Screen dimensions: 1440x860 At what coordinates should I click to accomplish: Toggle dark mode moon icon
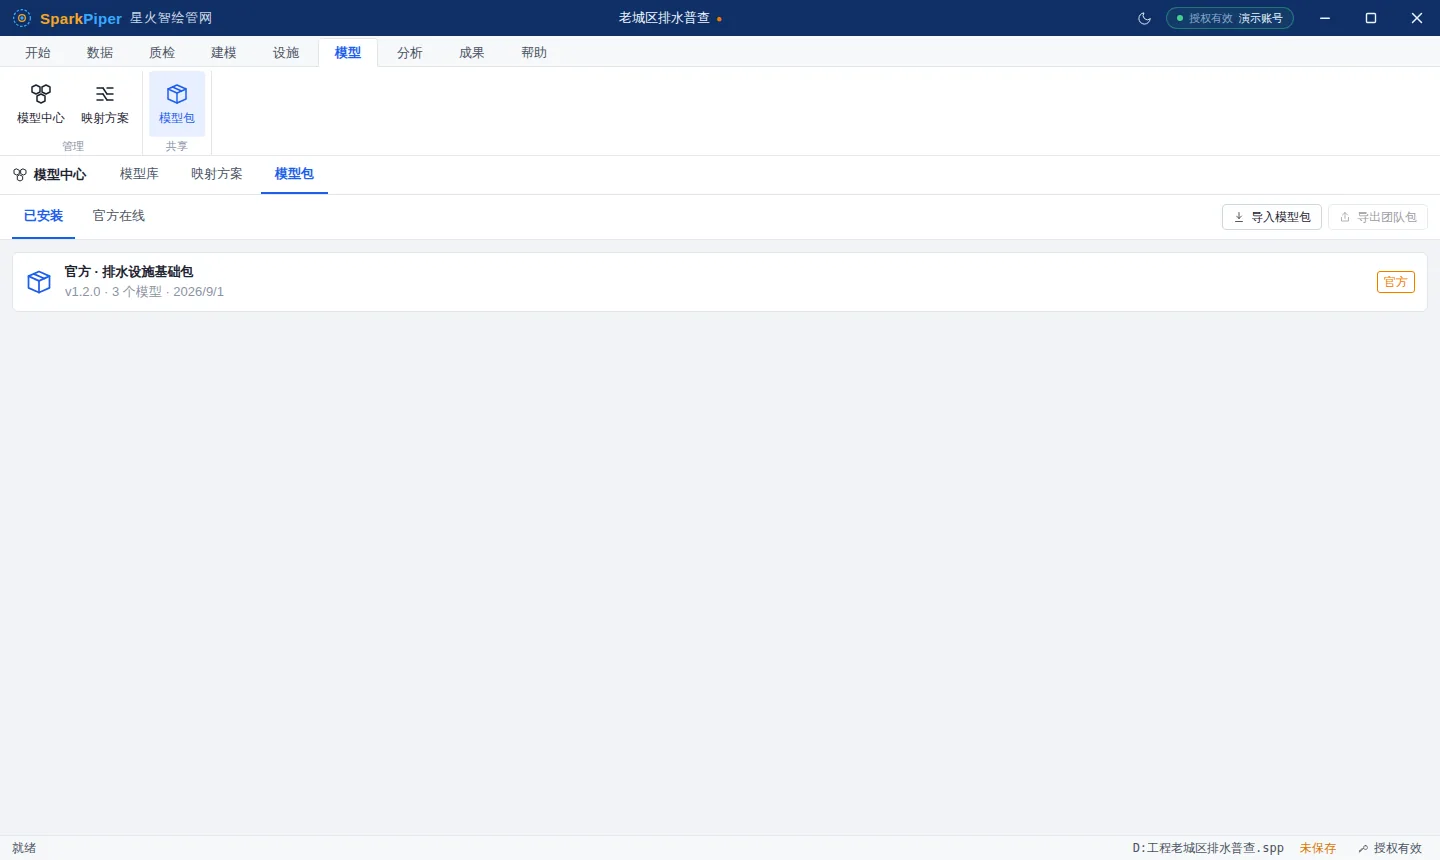point(1145,18)
